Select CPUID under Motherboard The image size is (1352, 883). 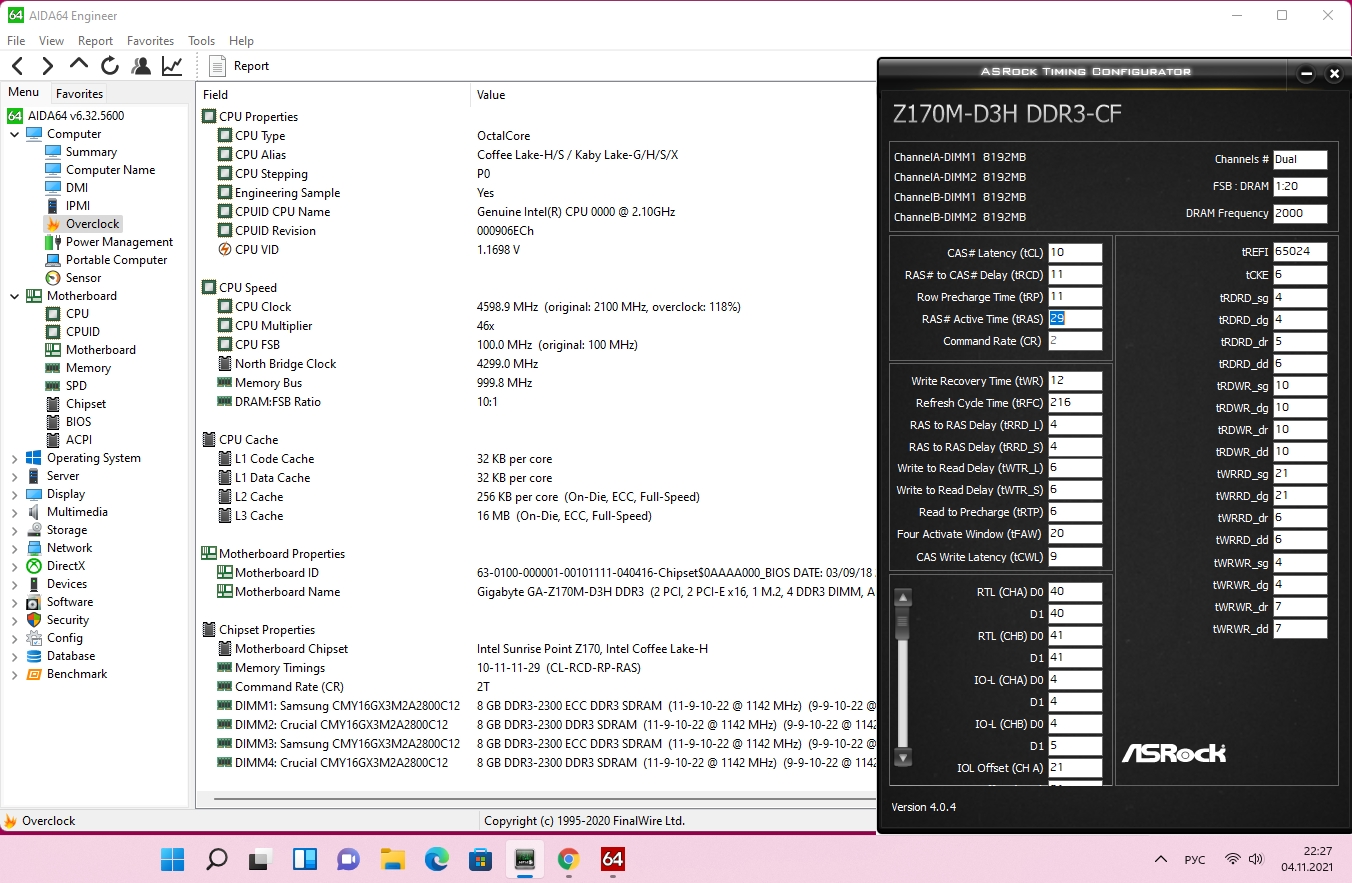pos(82,332)
